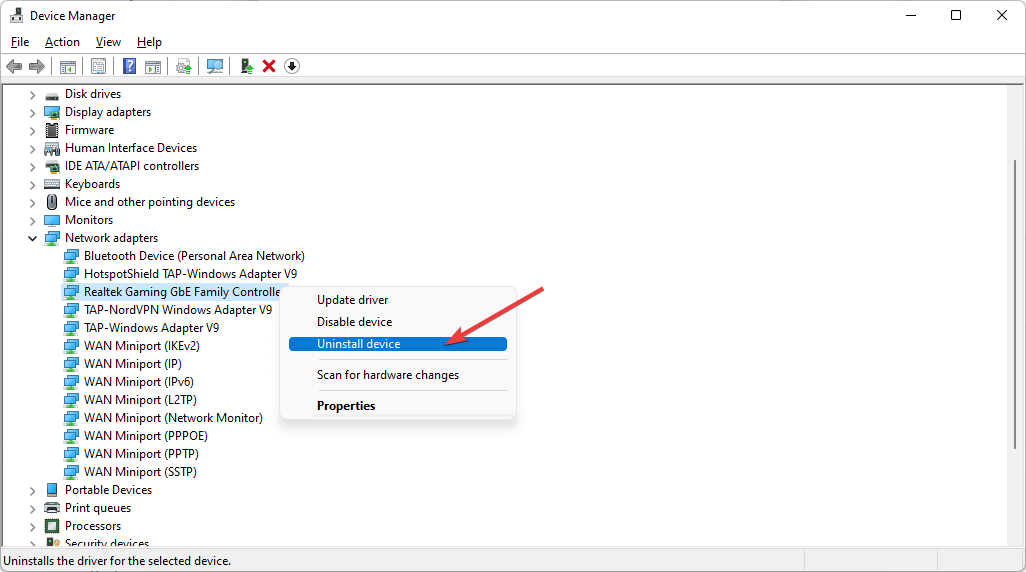
Task: Select WAN Miniport (Network Monitor)
Action: (173, 418)
